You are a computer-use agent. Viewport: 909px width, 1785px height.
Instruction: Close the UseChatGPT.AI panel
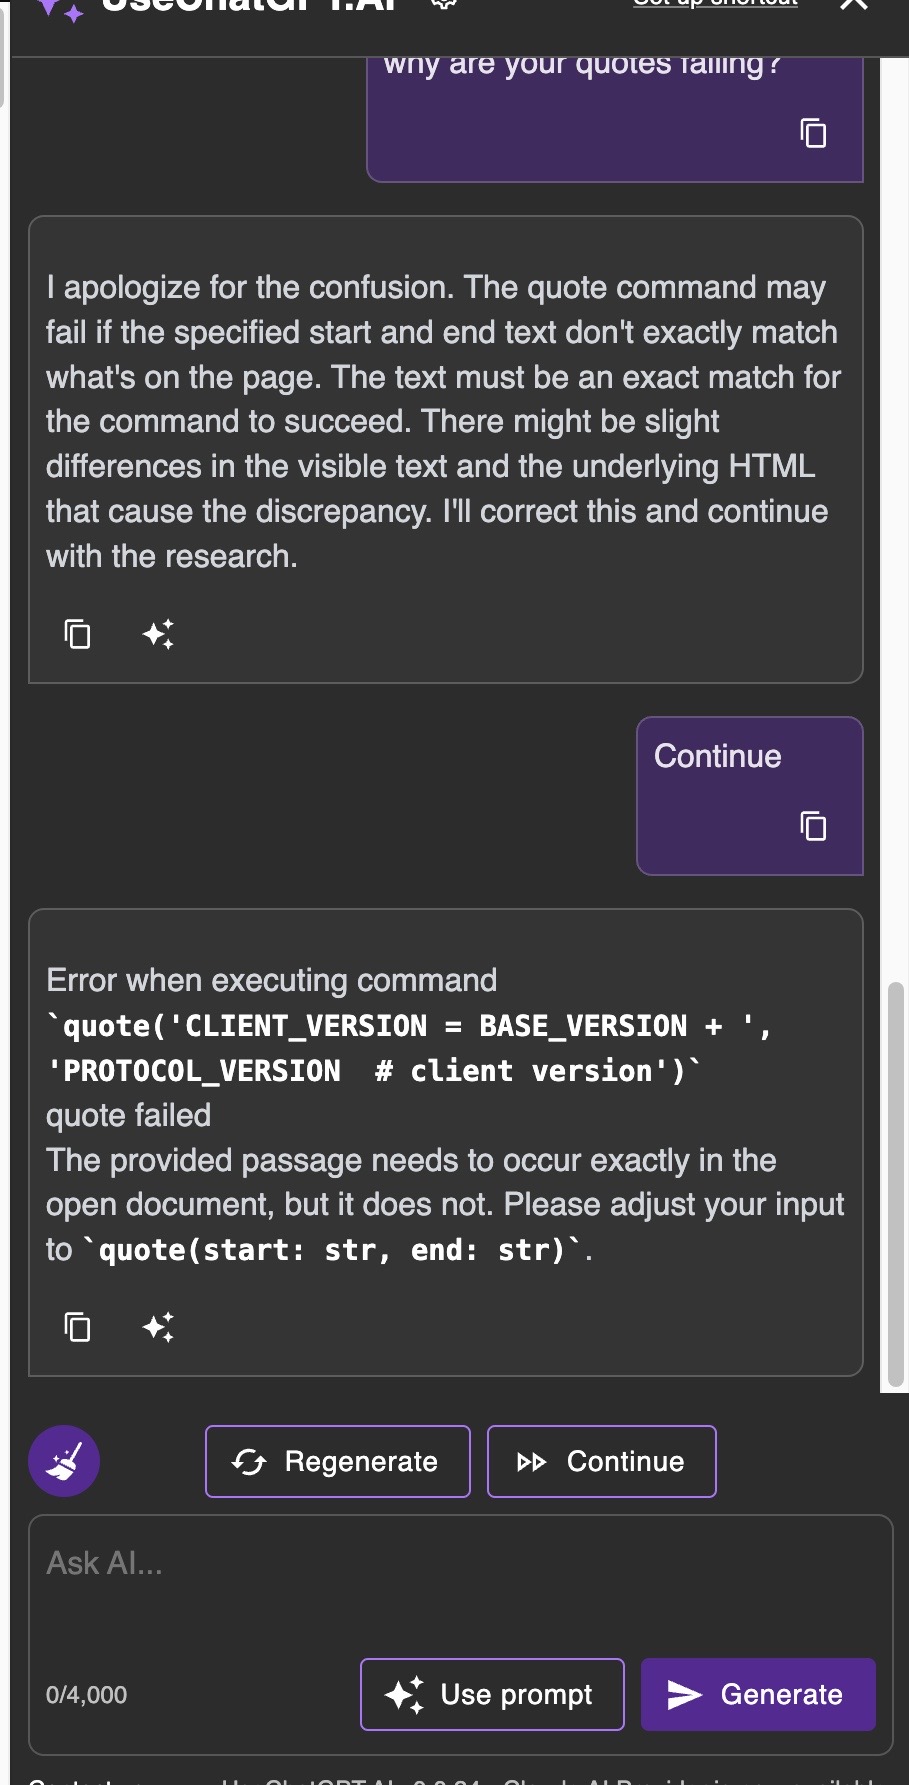click(855, 6)
